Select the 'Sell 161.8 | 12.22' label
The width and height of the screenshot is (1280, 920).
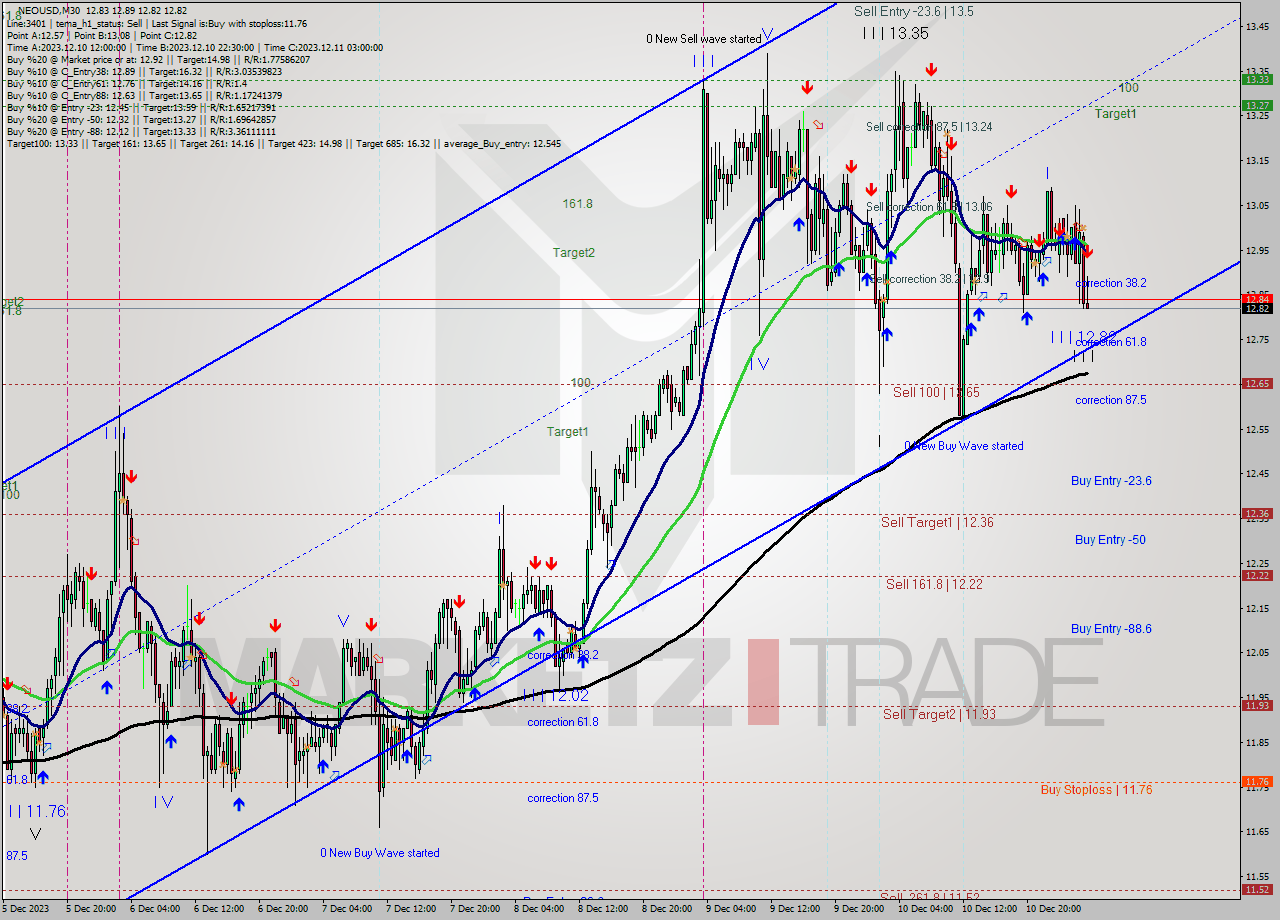tap(934, 584)
